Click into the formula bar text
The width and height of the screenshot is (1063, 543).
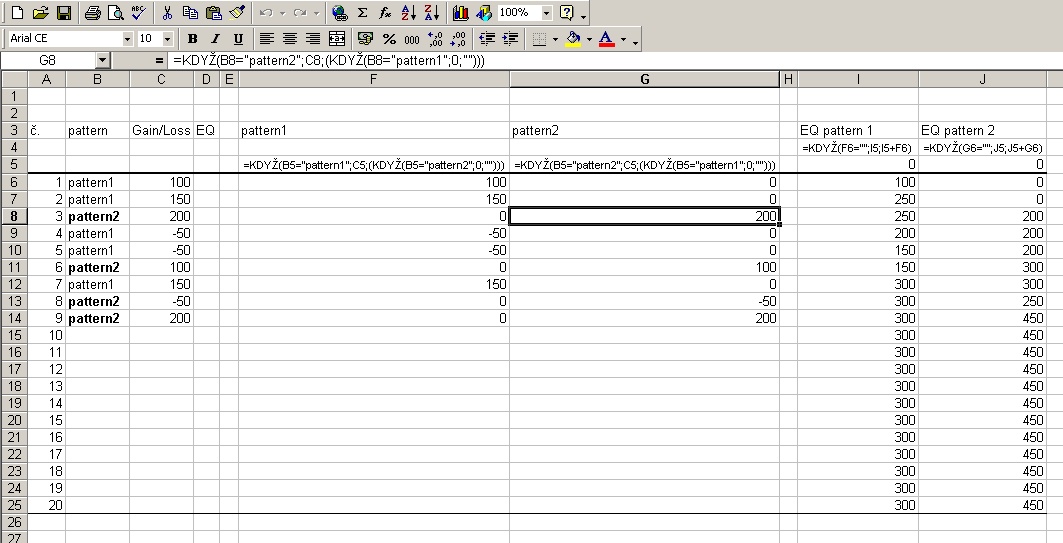(616, 60)
